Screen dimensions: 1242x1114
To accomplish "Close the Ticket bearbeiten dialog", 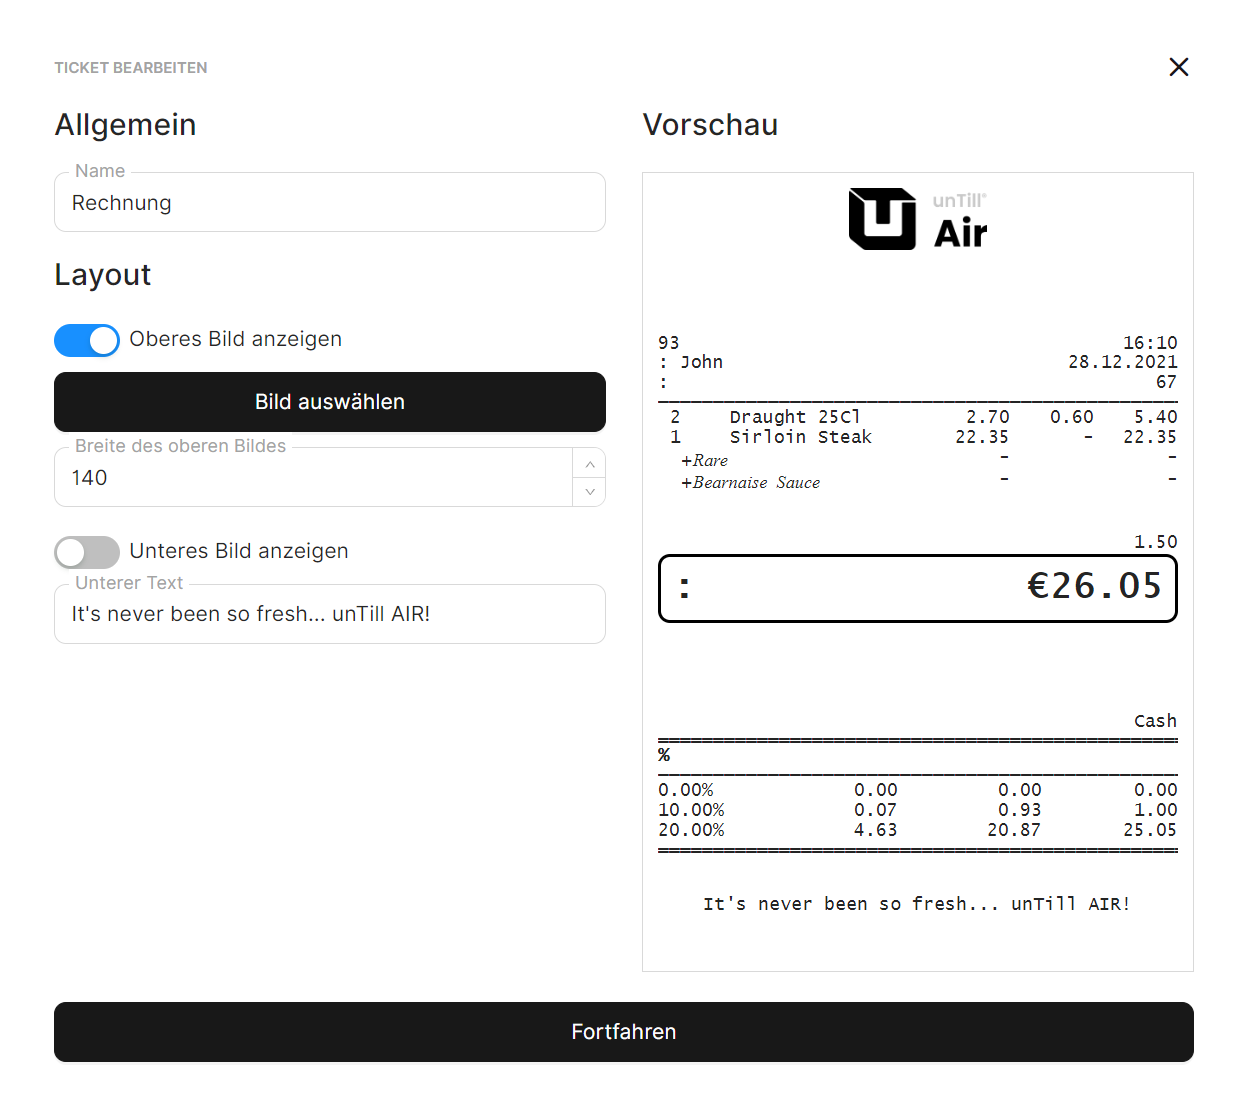I will pos(1178,67).
